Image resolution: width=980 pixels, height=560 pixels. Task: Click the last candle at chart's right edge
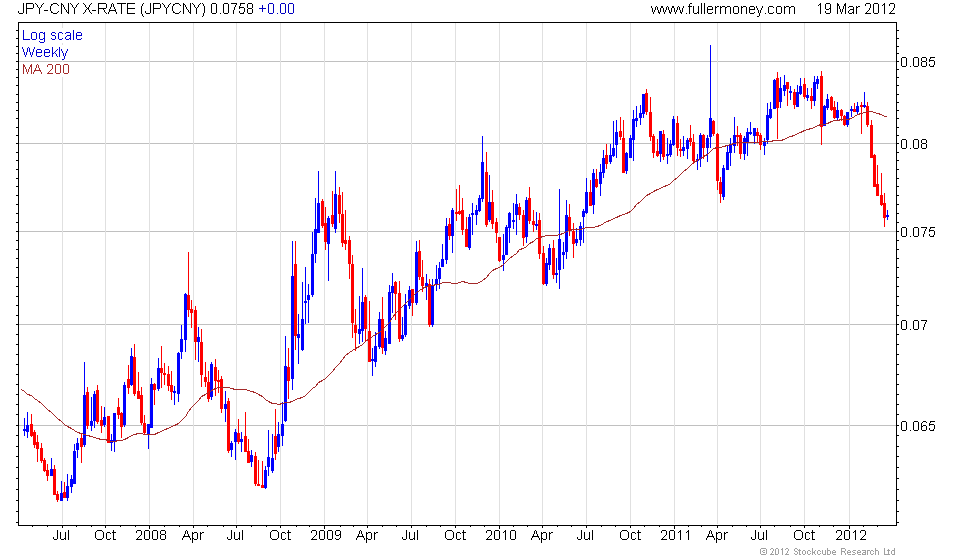tap(888, 216)
